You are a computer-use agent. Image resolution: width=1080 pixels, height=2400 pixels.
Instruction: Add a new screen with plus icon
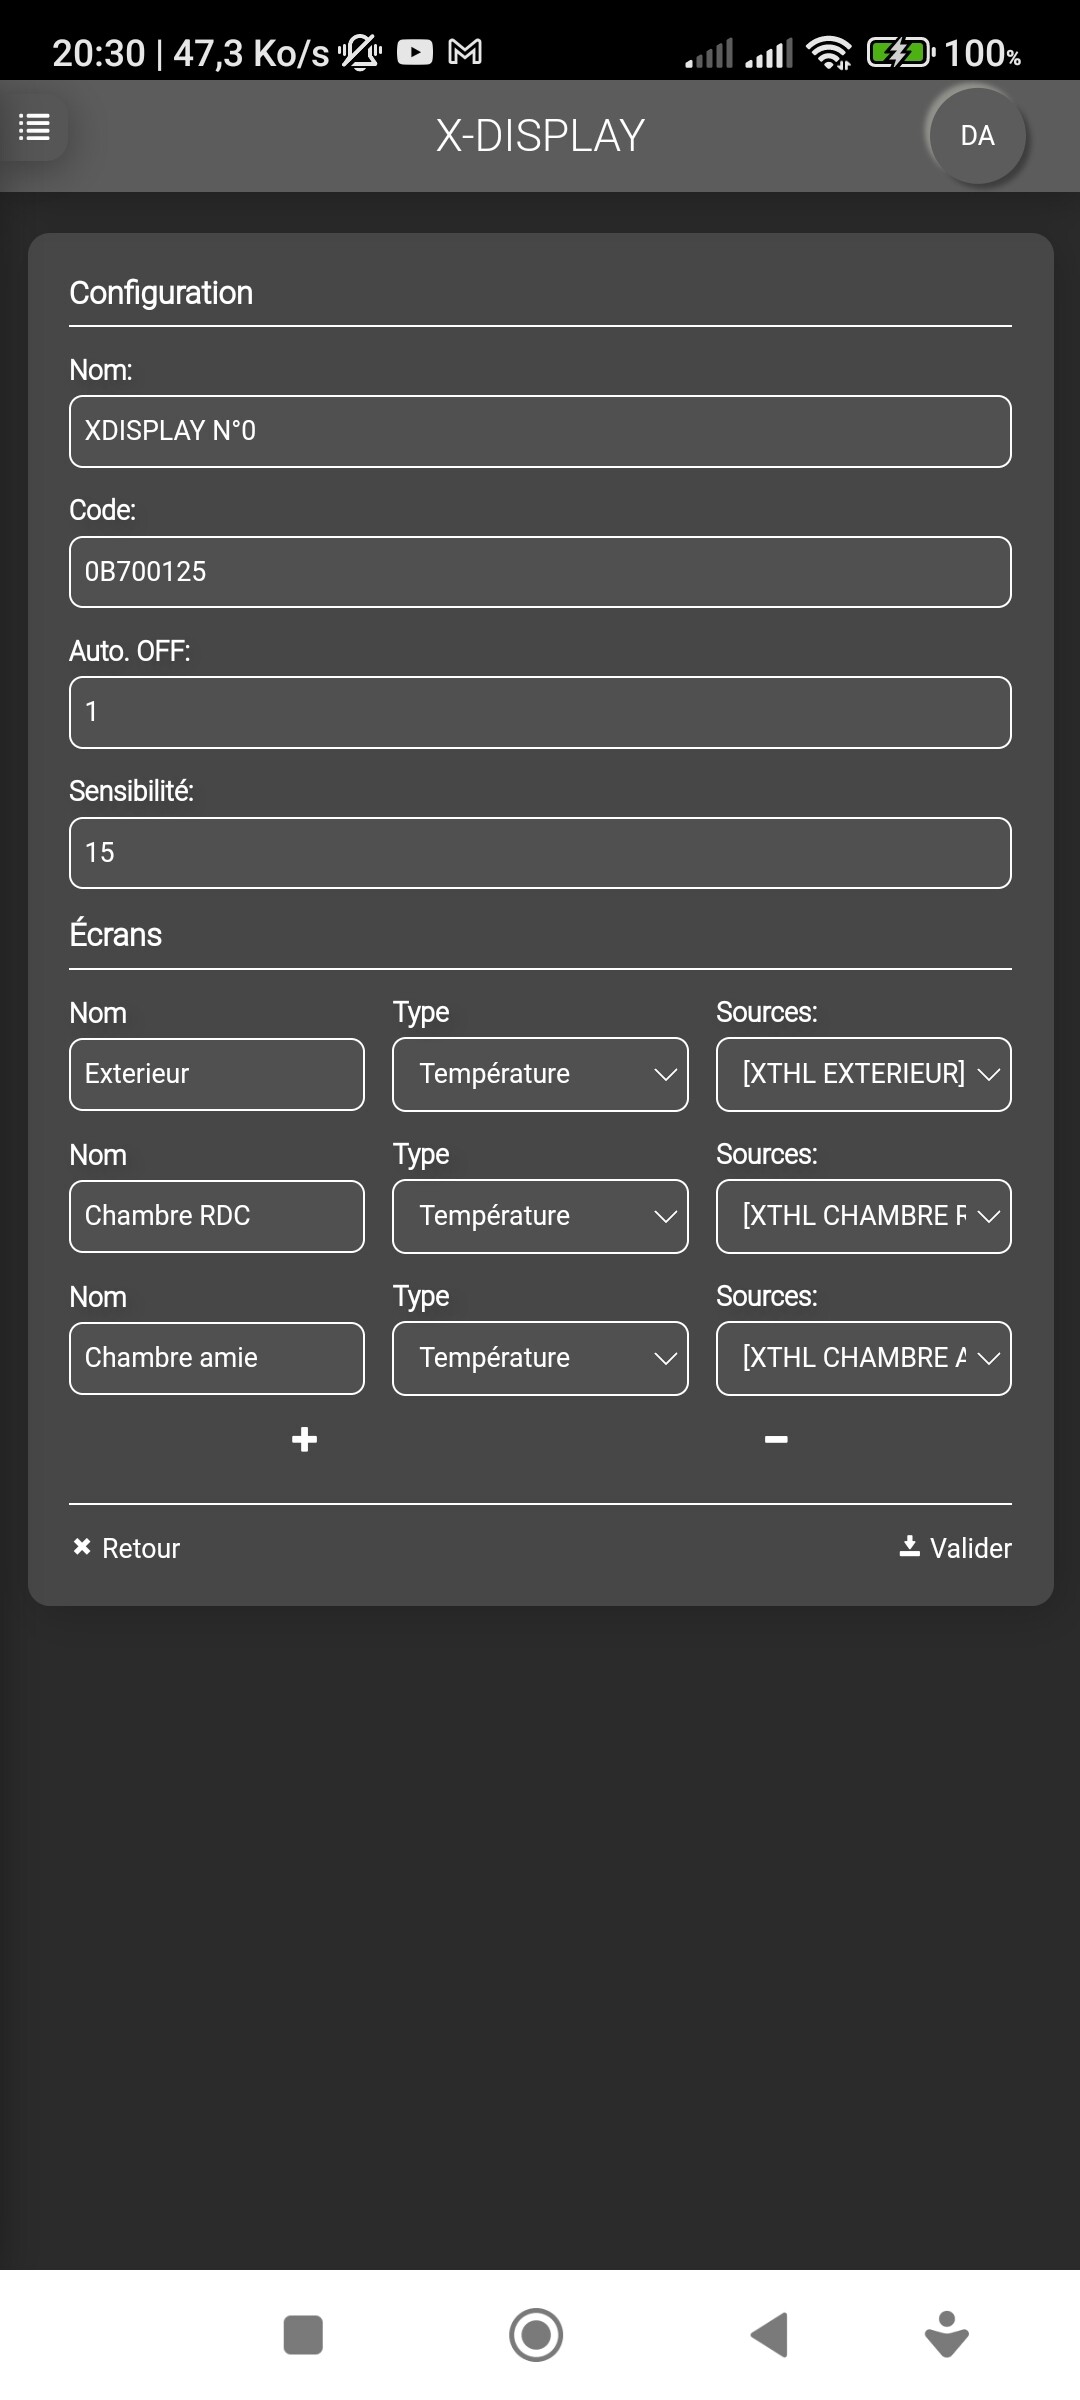click(x=304, y=1439)
